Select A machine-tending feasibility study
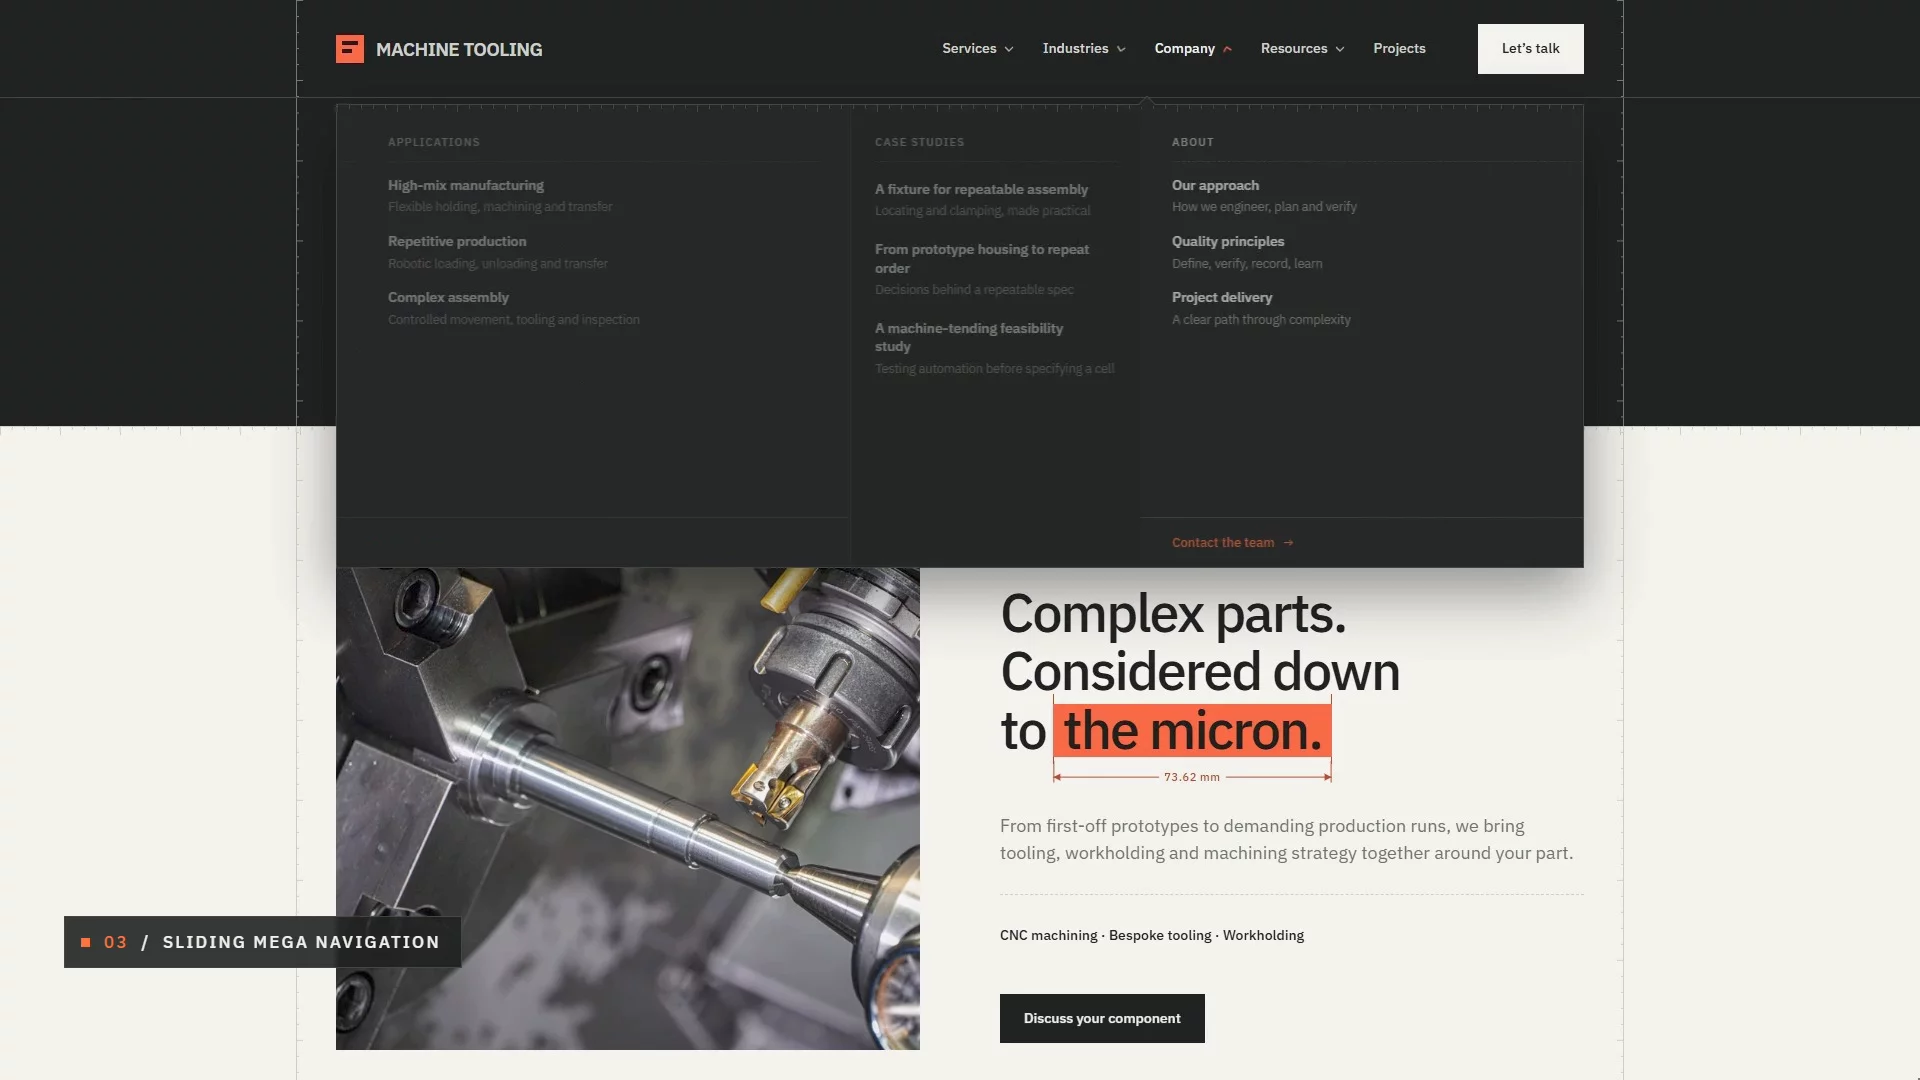This screenshot has width=1920, height=1080. pyautogui.click(x=994, y=348)
